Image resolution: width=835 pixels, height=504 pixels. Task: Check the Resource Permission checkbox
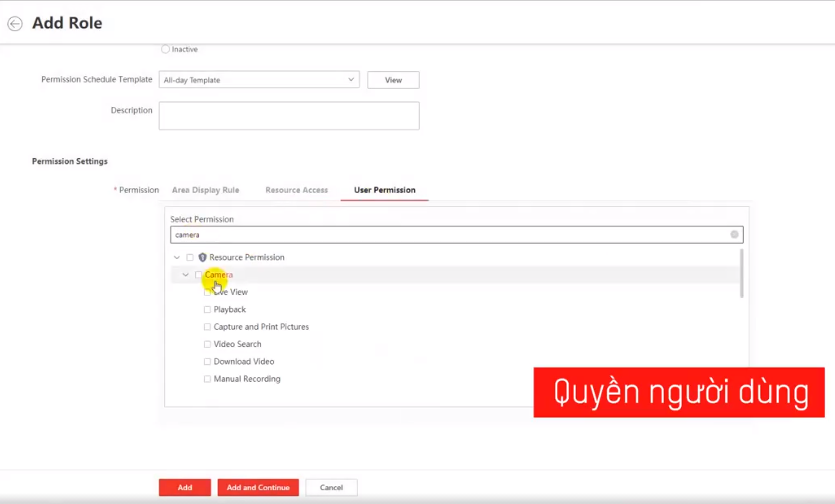coord(190,257)
